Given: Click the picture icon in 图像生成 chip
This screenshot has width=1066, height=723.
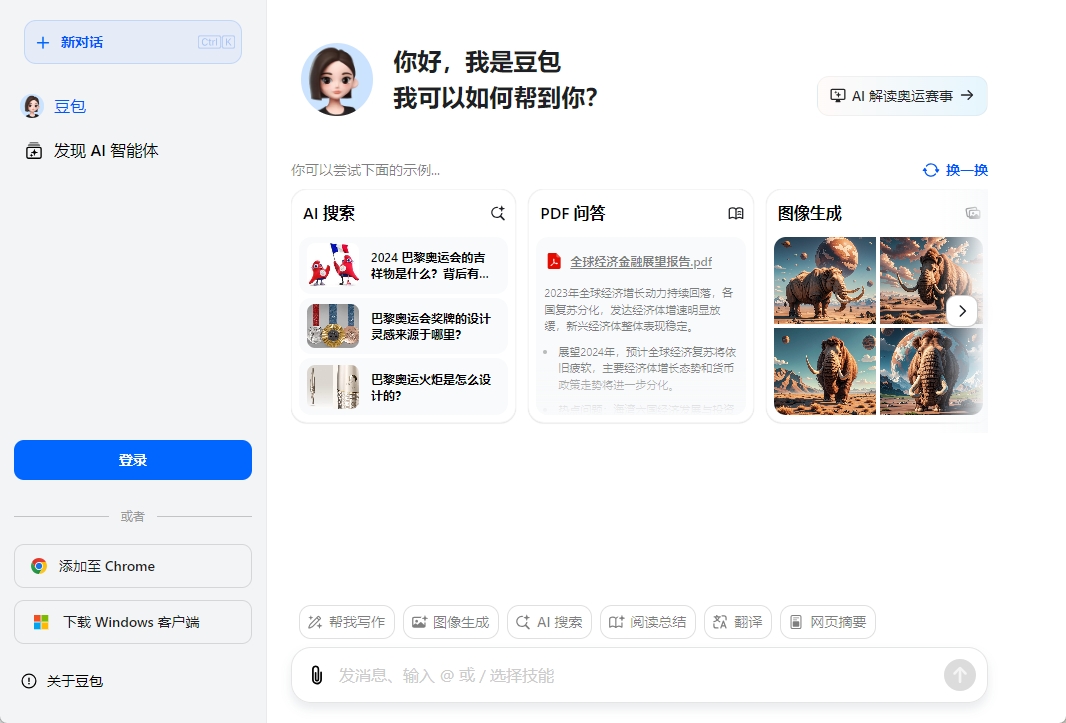Looking at the screenshot, I should point(419,622).
